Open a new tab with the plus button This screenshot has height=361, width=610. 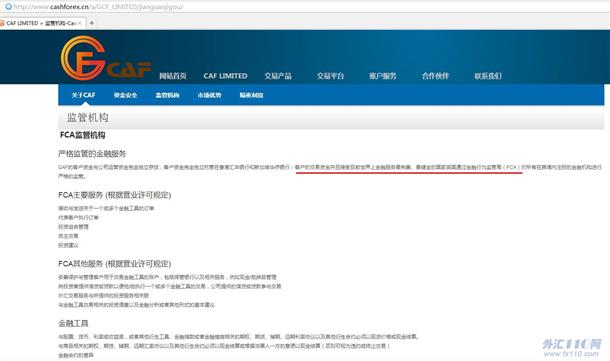(x=92, y=23)
